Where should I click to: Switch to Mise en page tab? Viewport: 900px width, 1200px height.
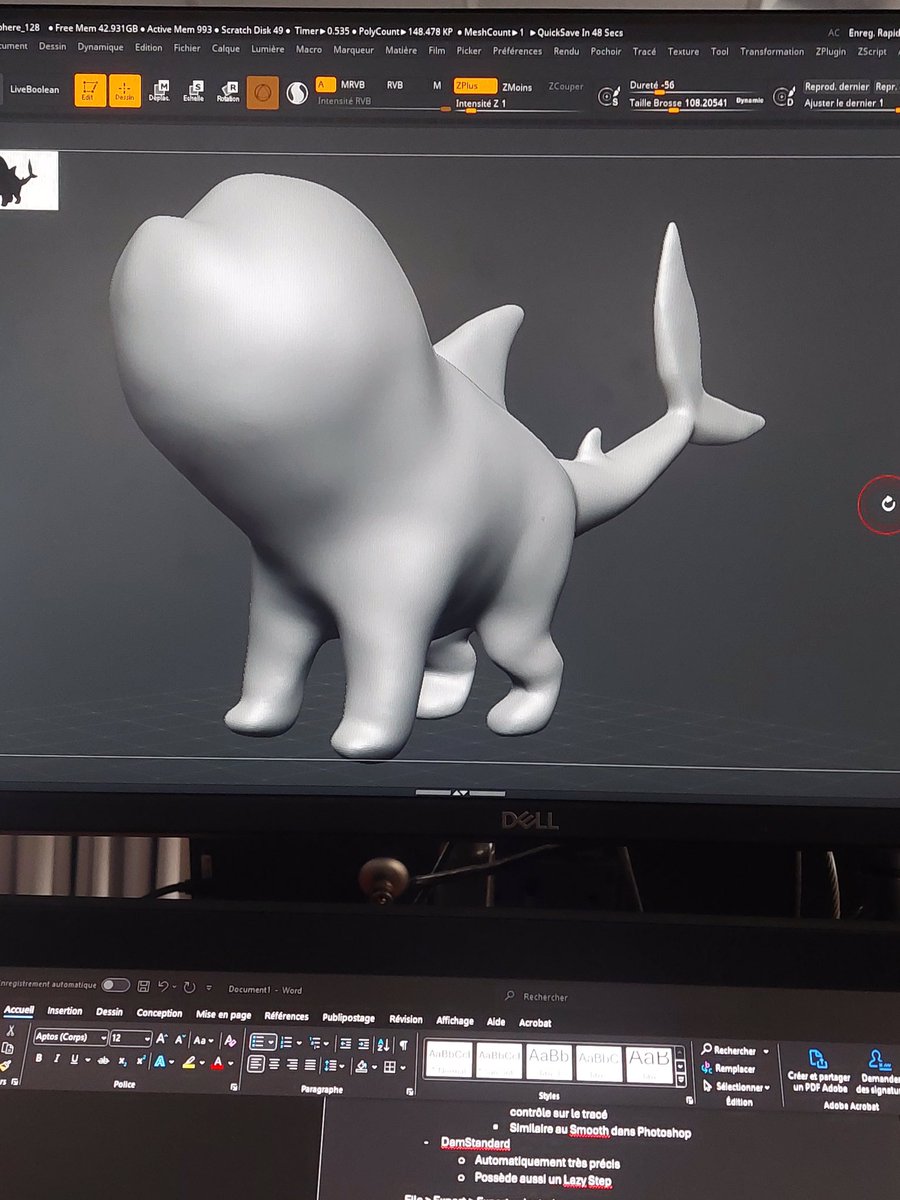pyautogui.click(x=223, y=1015)
